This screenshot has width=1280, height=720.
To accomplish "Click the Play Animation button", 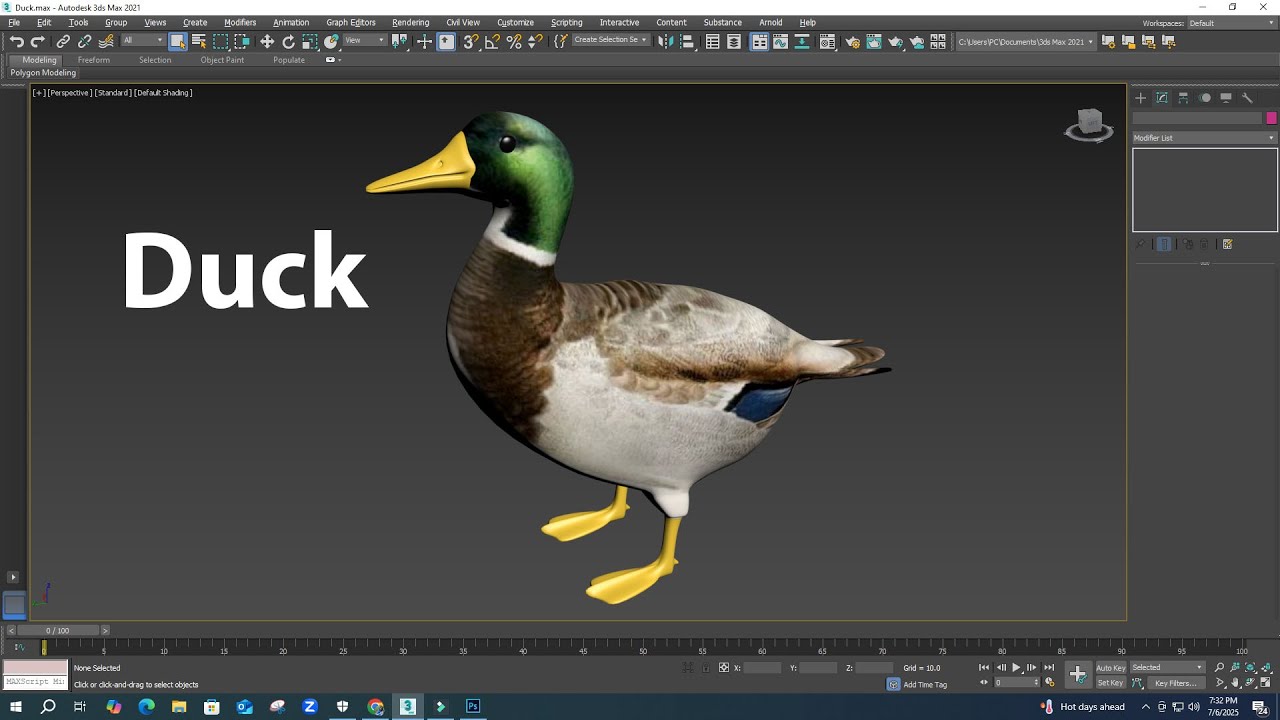I will click(1016, 667).
